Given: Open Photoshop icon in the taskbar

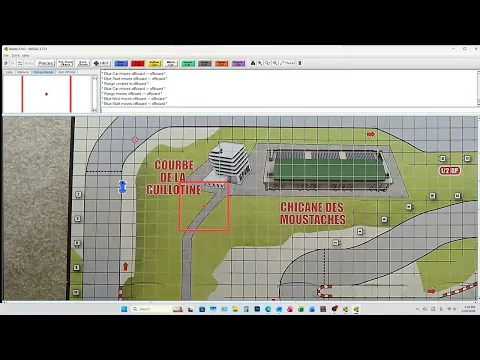Looking at the screenshot, I should click(x=257, y=309).
